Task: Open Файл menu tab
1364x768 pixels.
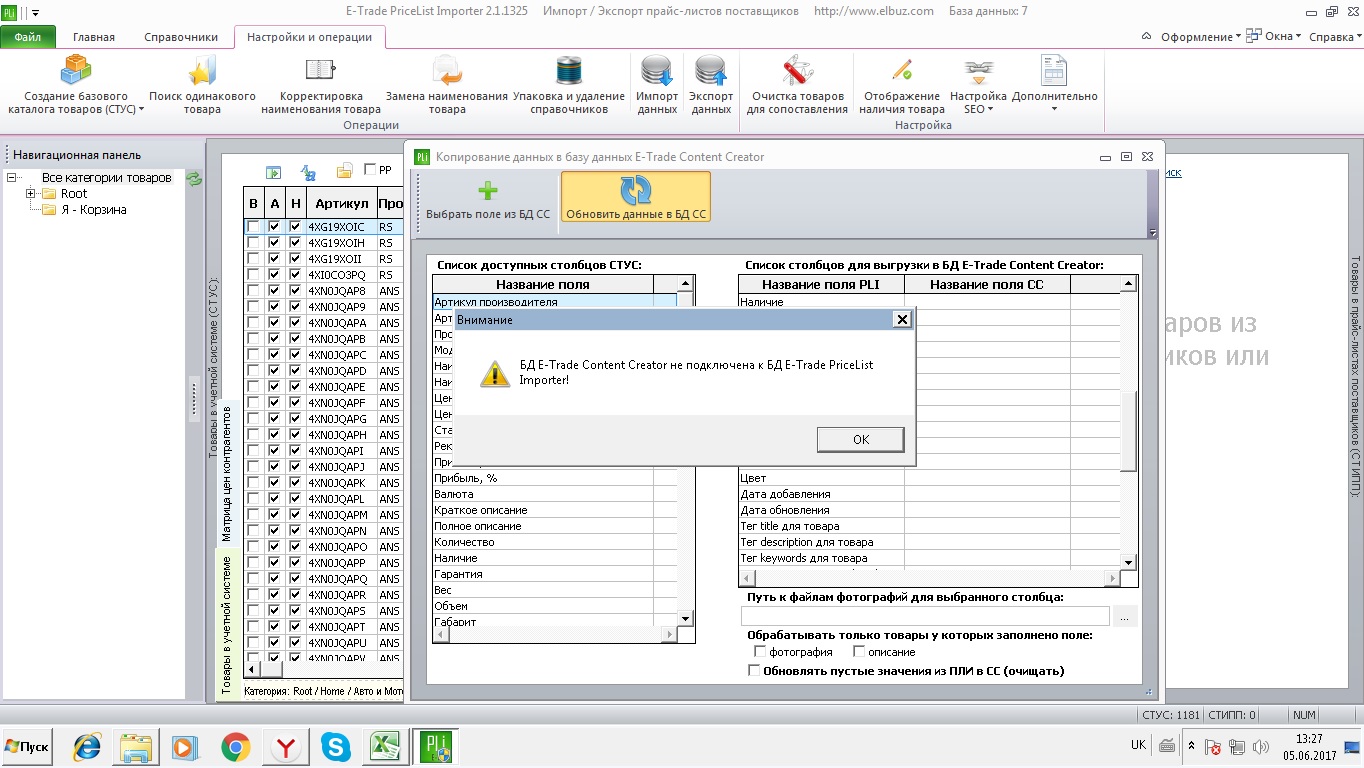Action: click(x=28, y=37)
